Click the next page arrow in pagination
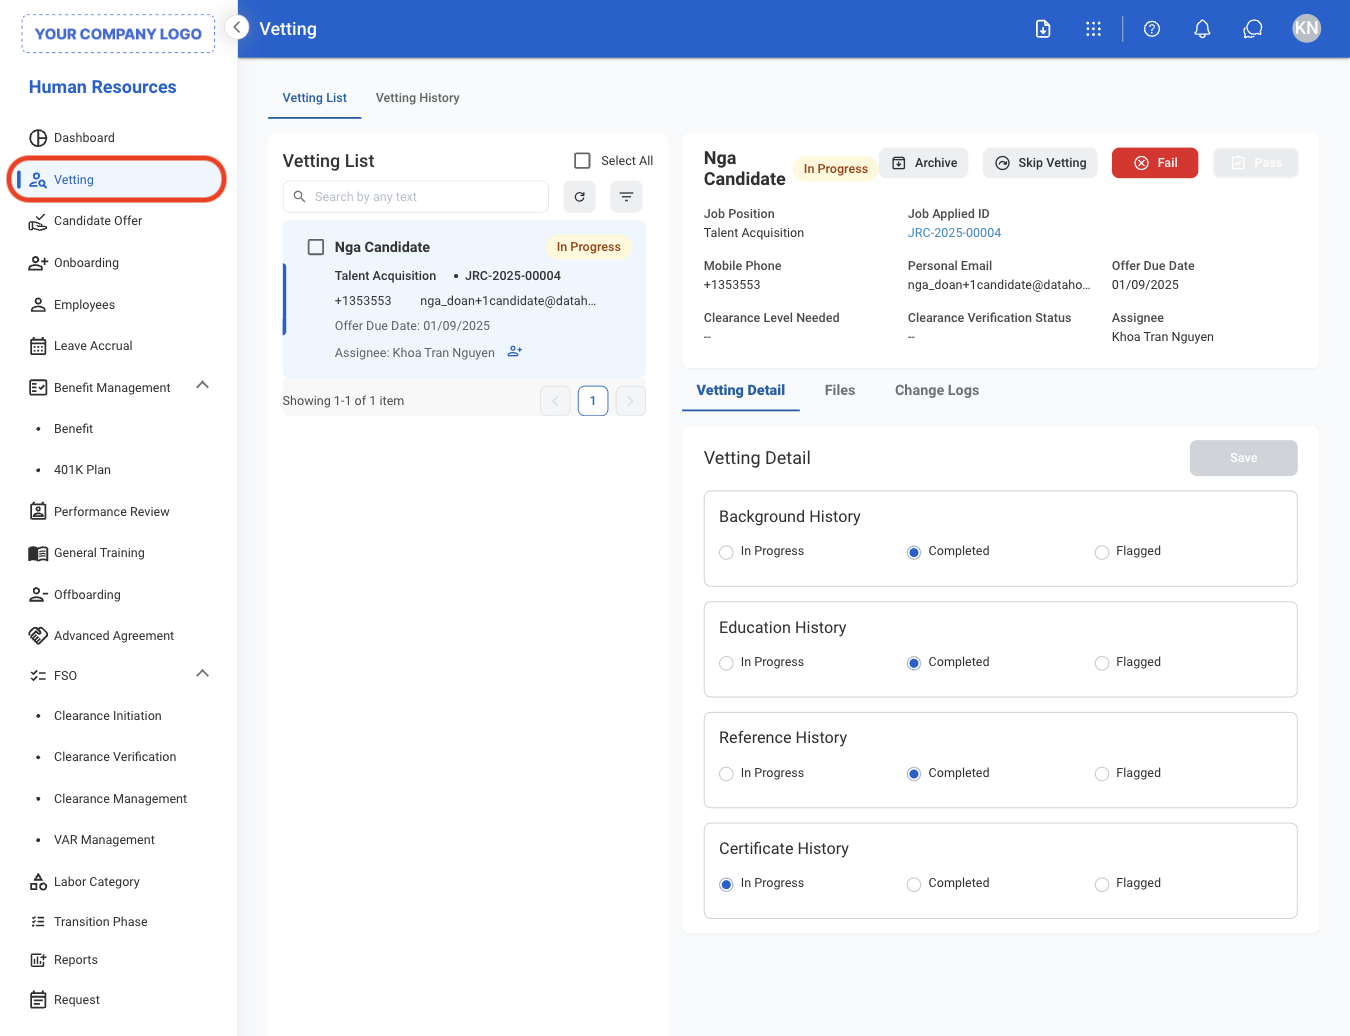The image size is (1350, 1036). tap(630, 401)
